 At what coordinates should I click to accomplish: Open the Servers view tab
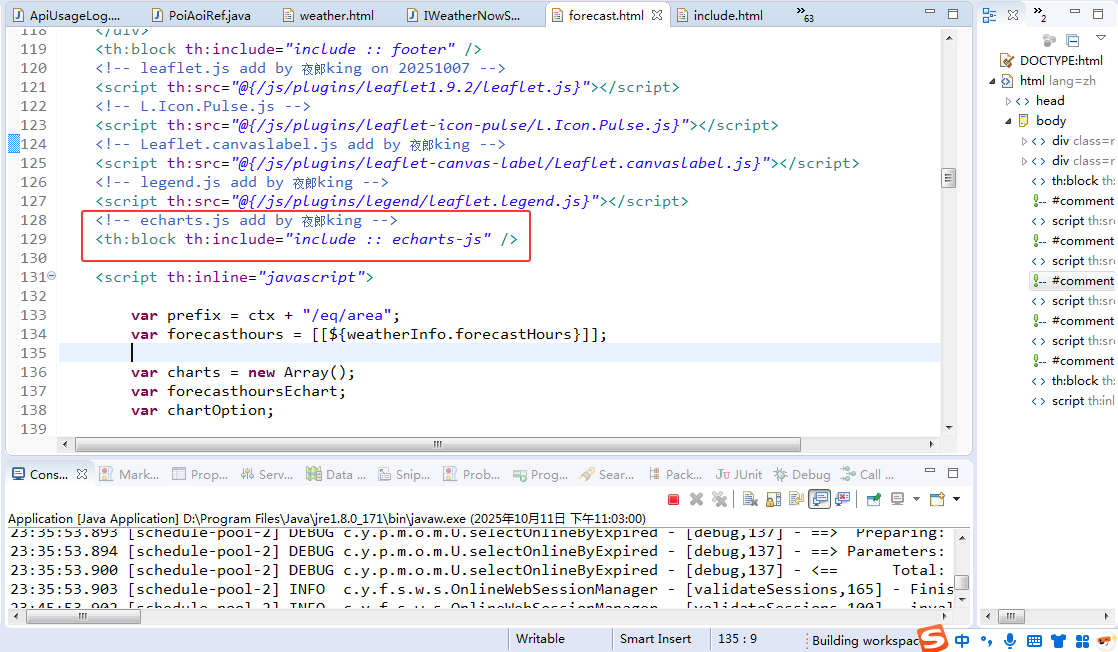point(267,474)
